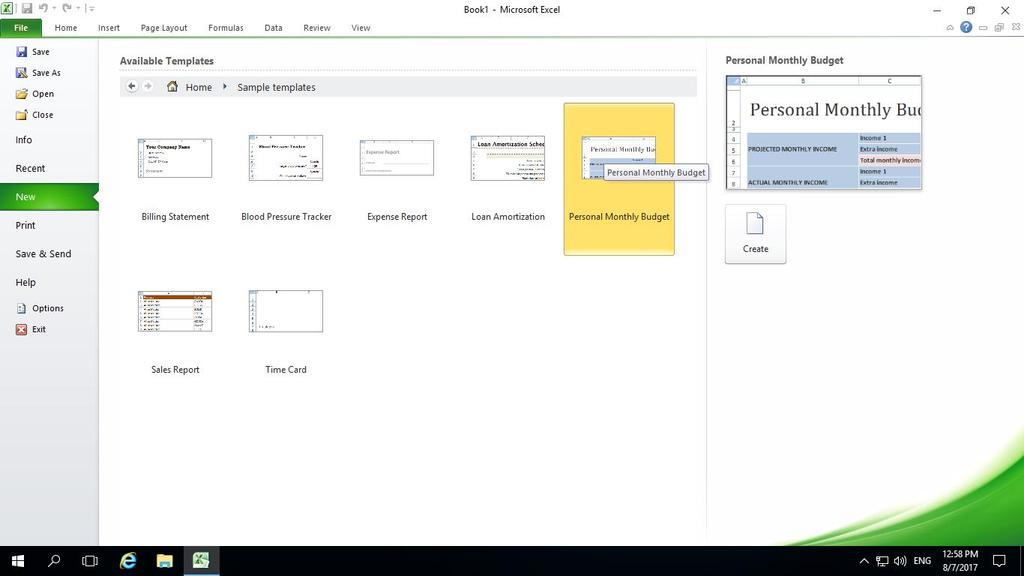Click the ENG language indicator
The height and width of the screenshot is (576, 1024).
[x=922, y=561]
